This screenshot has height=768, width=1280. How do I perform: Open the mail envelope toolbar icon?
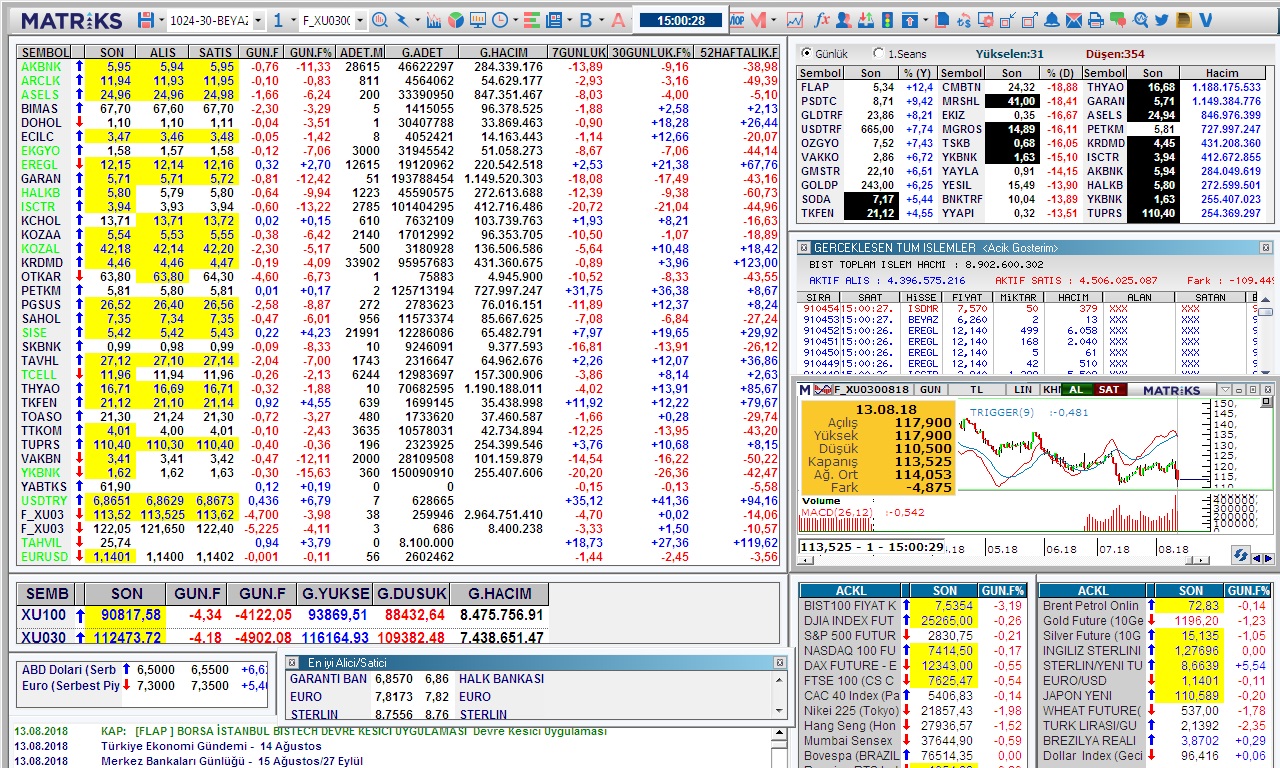1074,20
